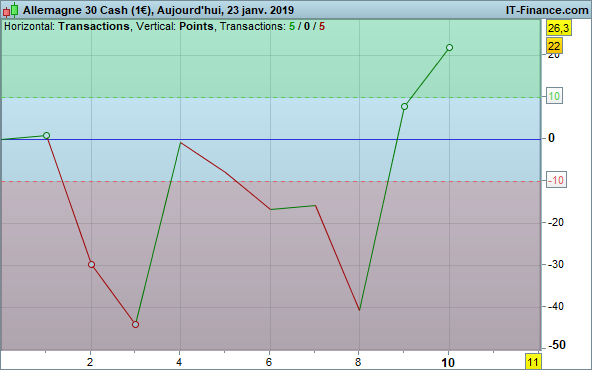Click the '0' label on vertical axis
Image resolution: width=592 pixels, height=370 pixels.
click(551, 138)
